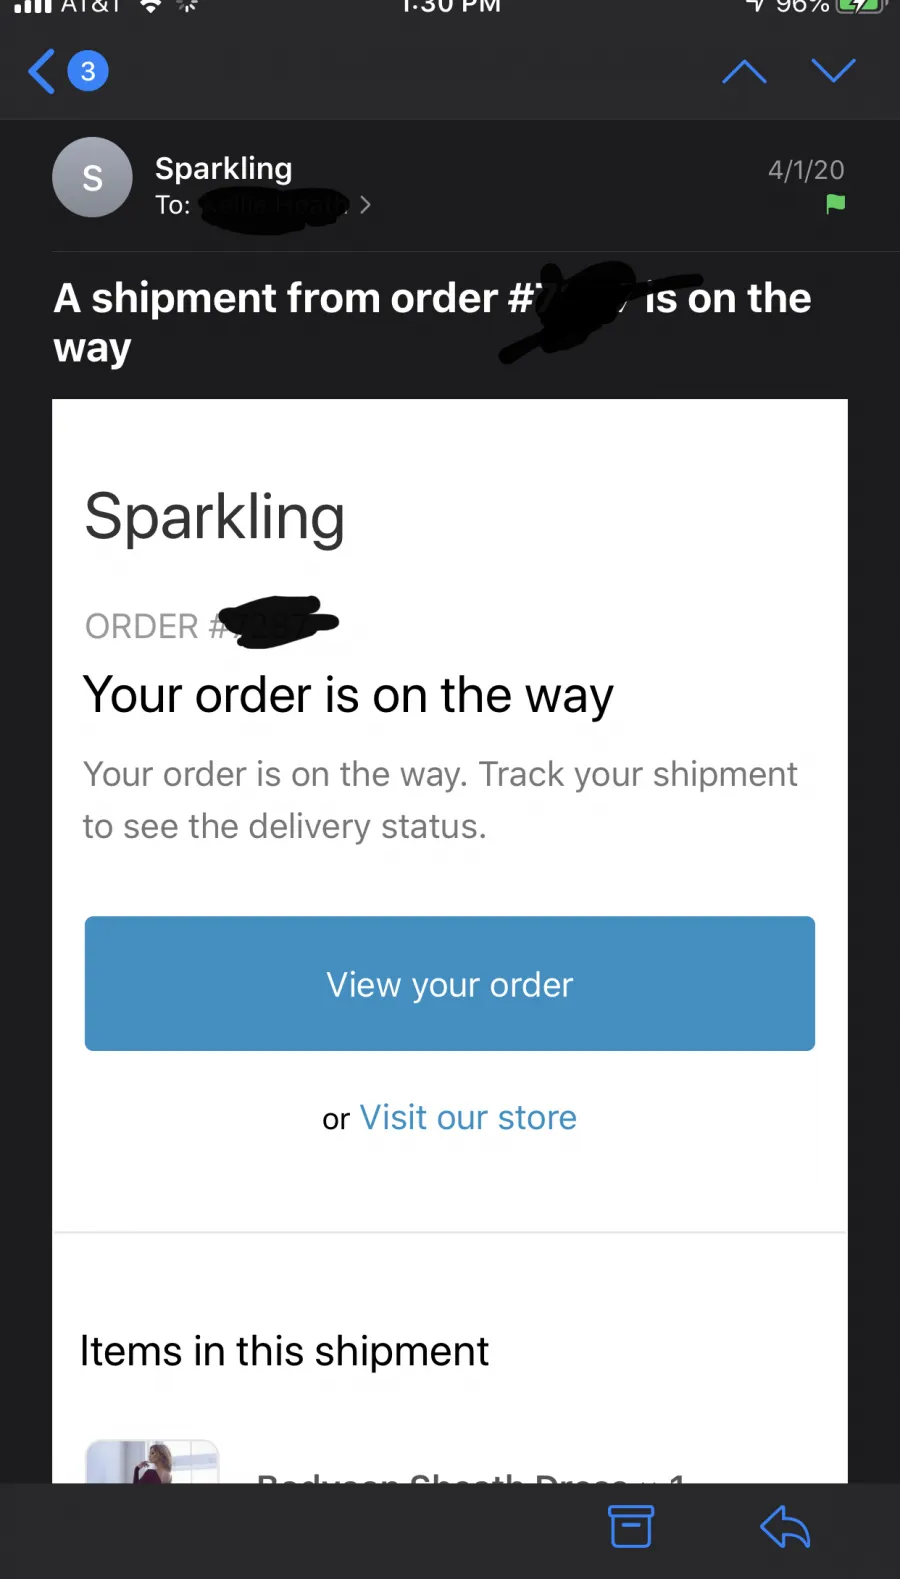Image resolution: width=900 pixels, height=1579 pixels.
Task: Tap the sender avatar with letter S
Action: click(92, 178)
